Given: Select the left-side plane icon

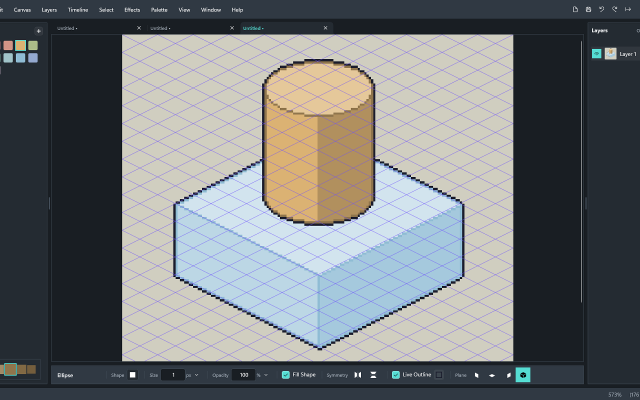Looking at the screenshot, I should pos(476,375).
